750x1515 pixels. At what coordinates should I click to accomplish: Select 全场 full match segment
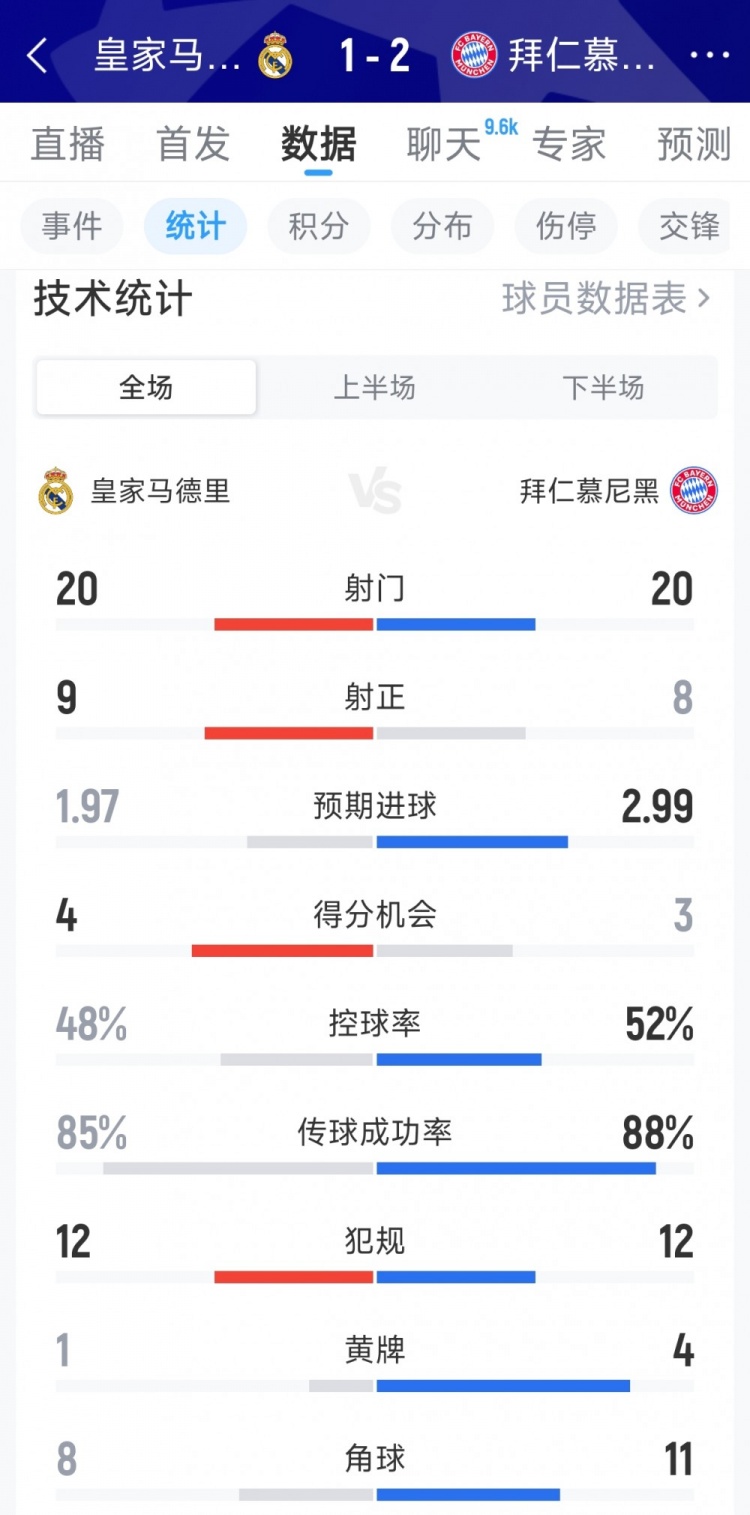click(146, 387)
